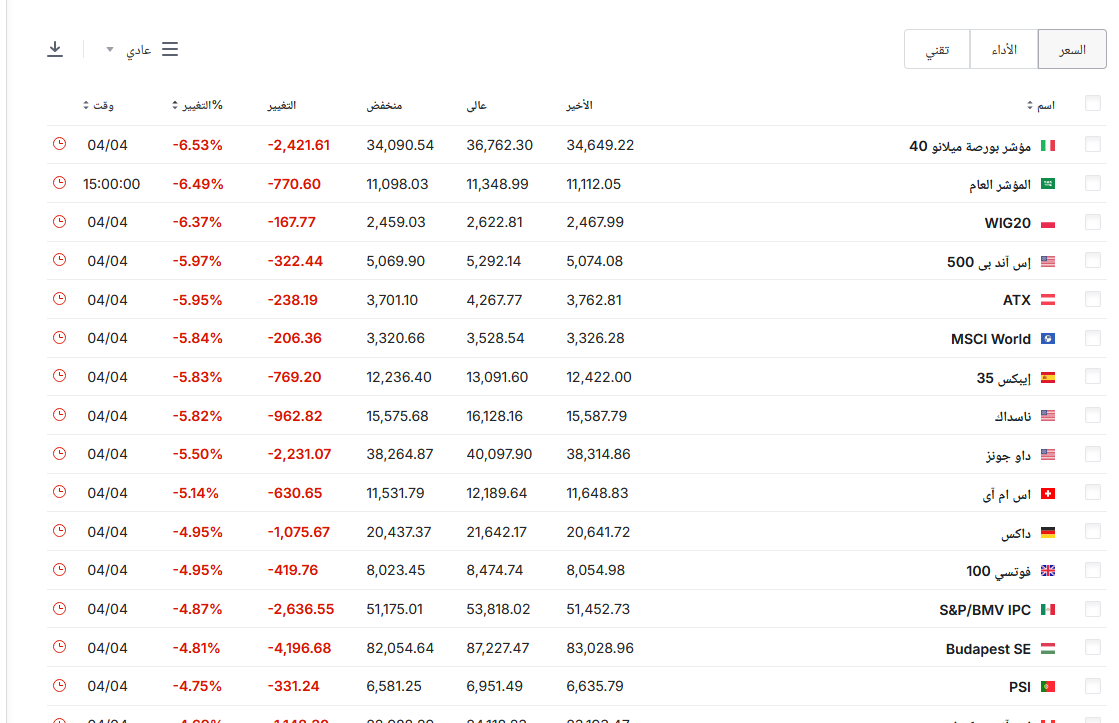The image size is (1119, 723).
Task: Click the Italy flag beside مؤشر بورصة ميلانو 40
Action: (1048, 146)
